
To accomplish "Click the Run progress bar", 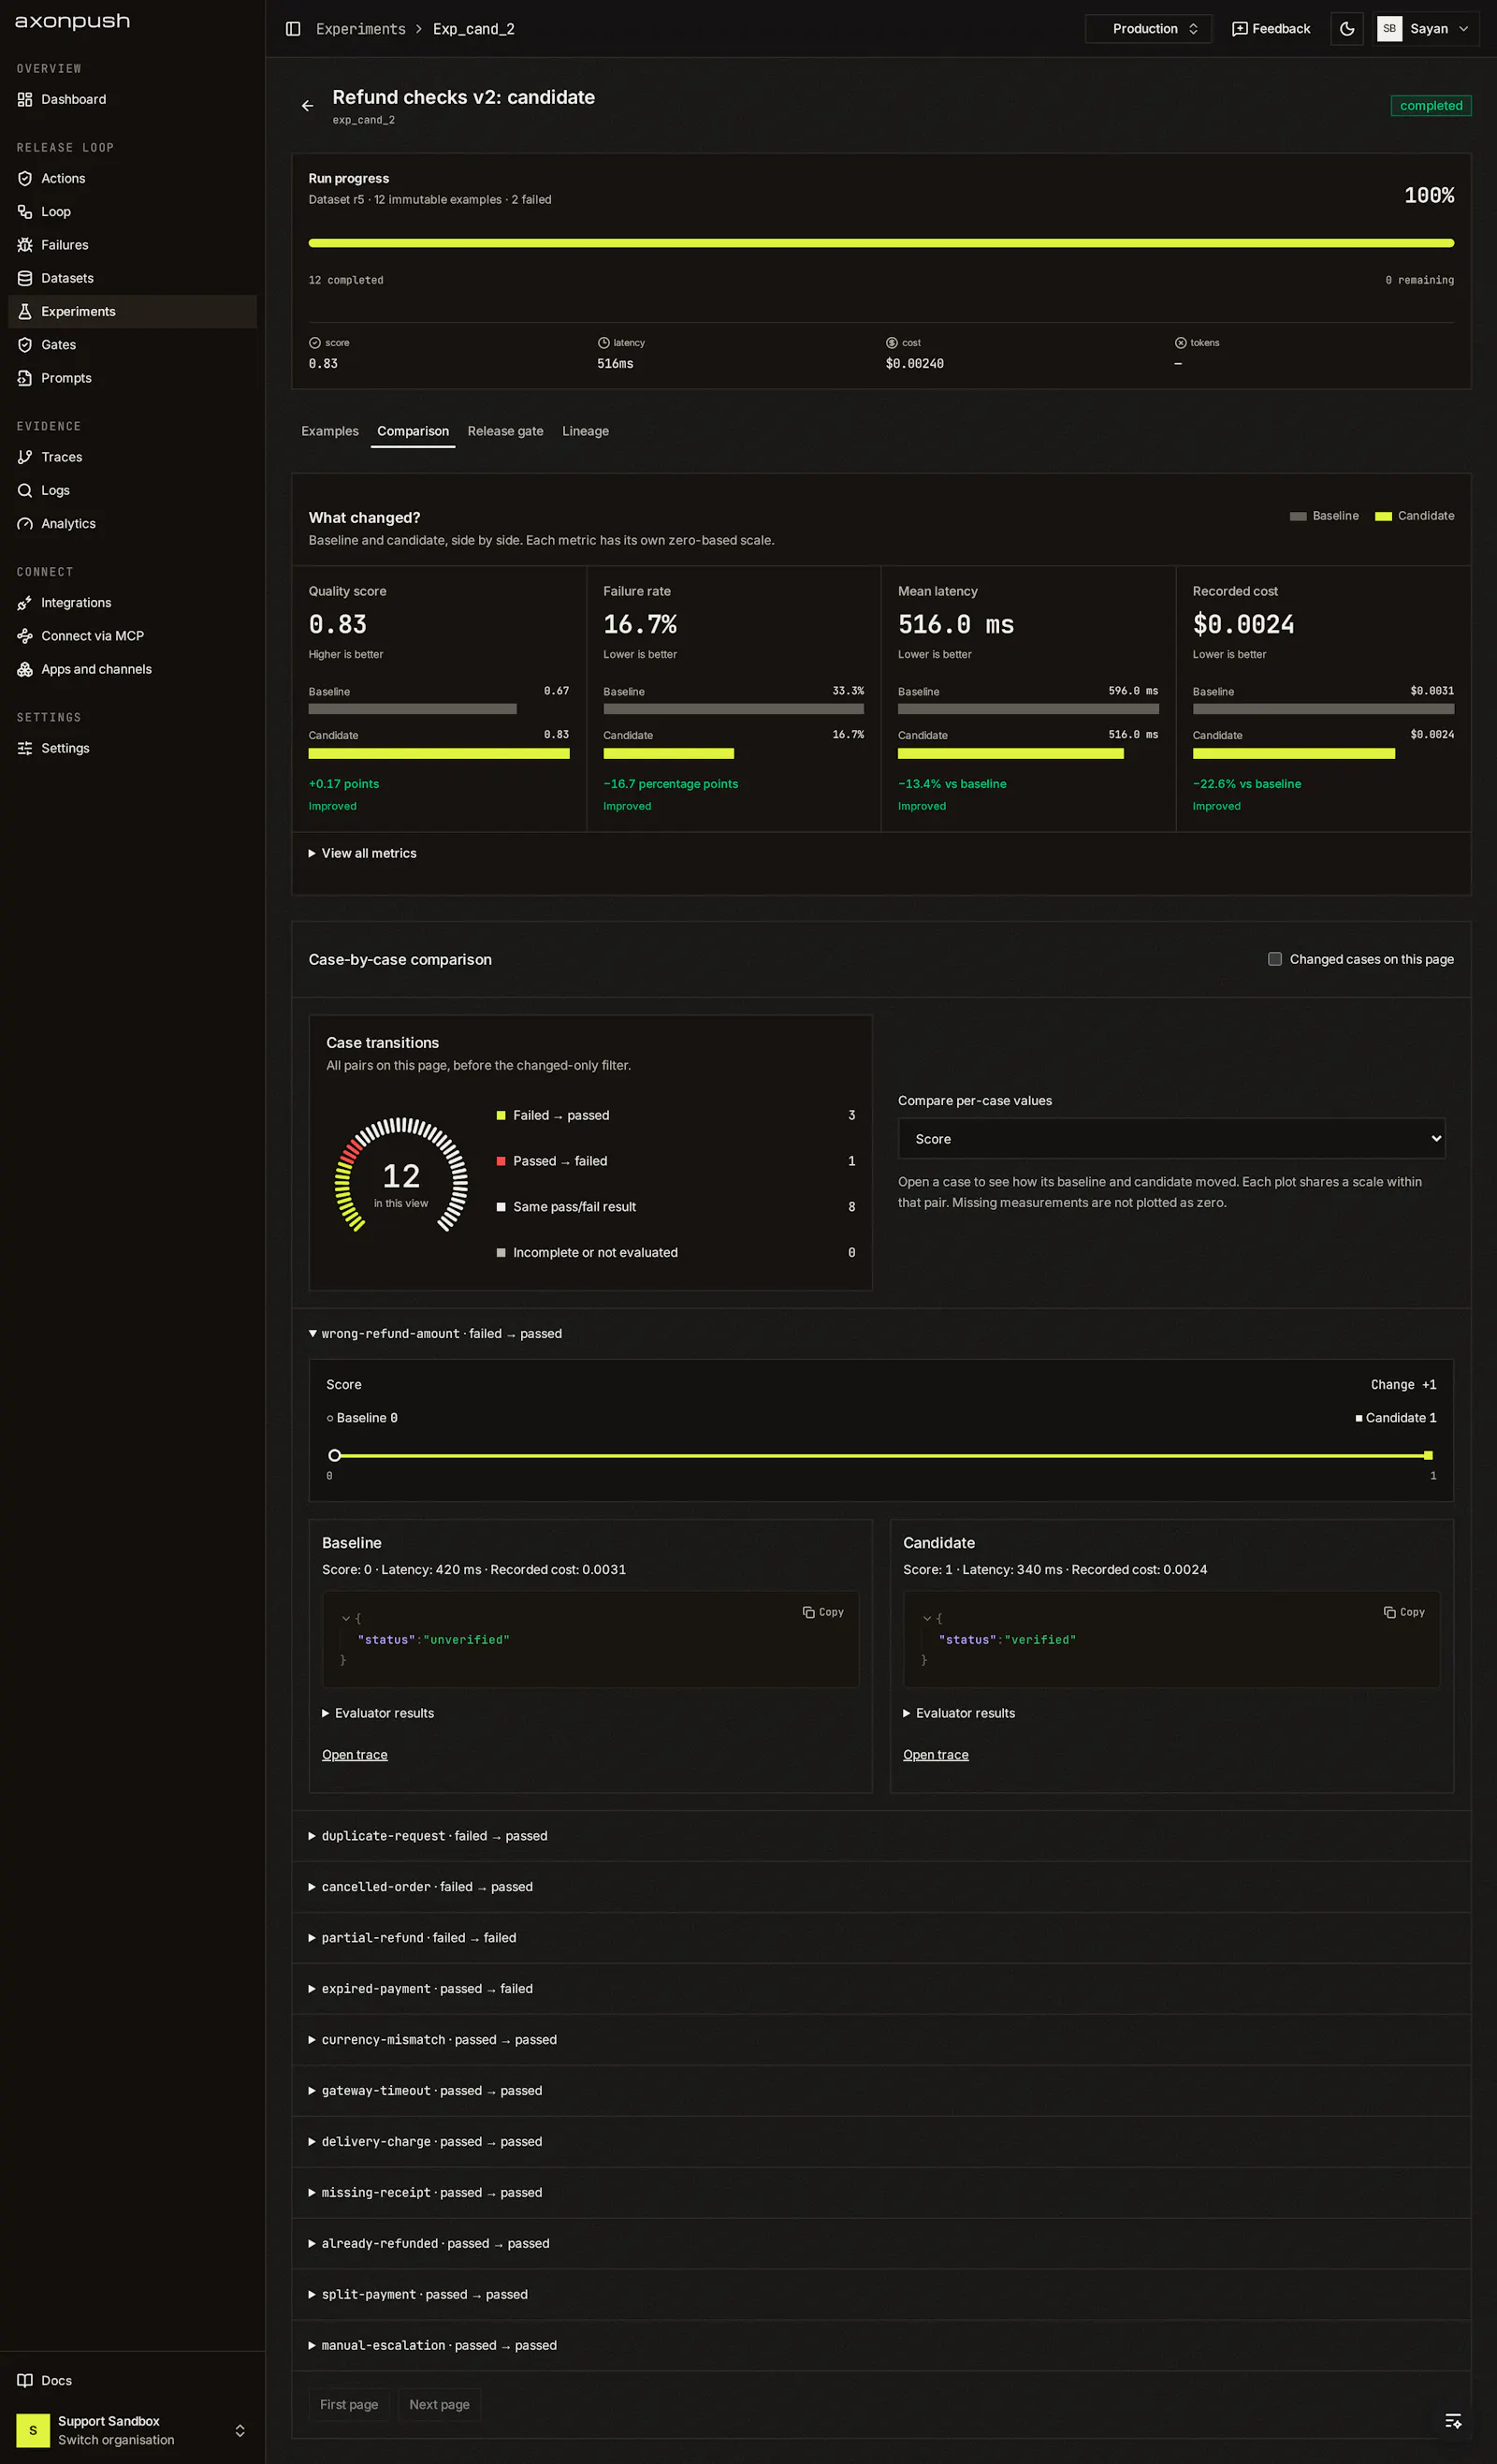I will [881, 243].
